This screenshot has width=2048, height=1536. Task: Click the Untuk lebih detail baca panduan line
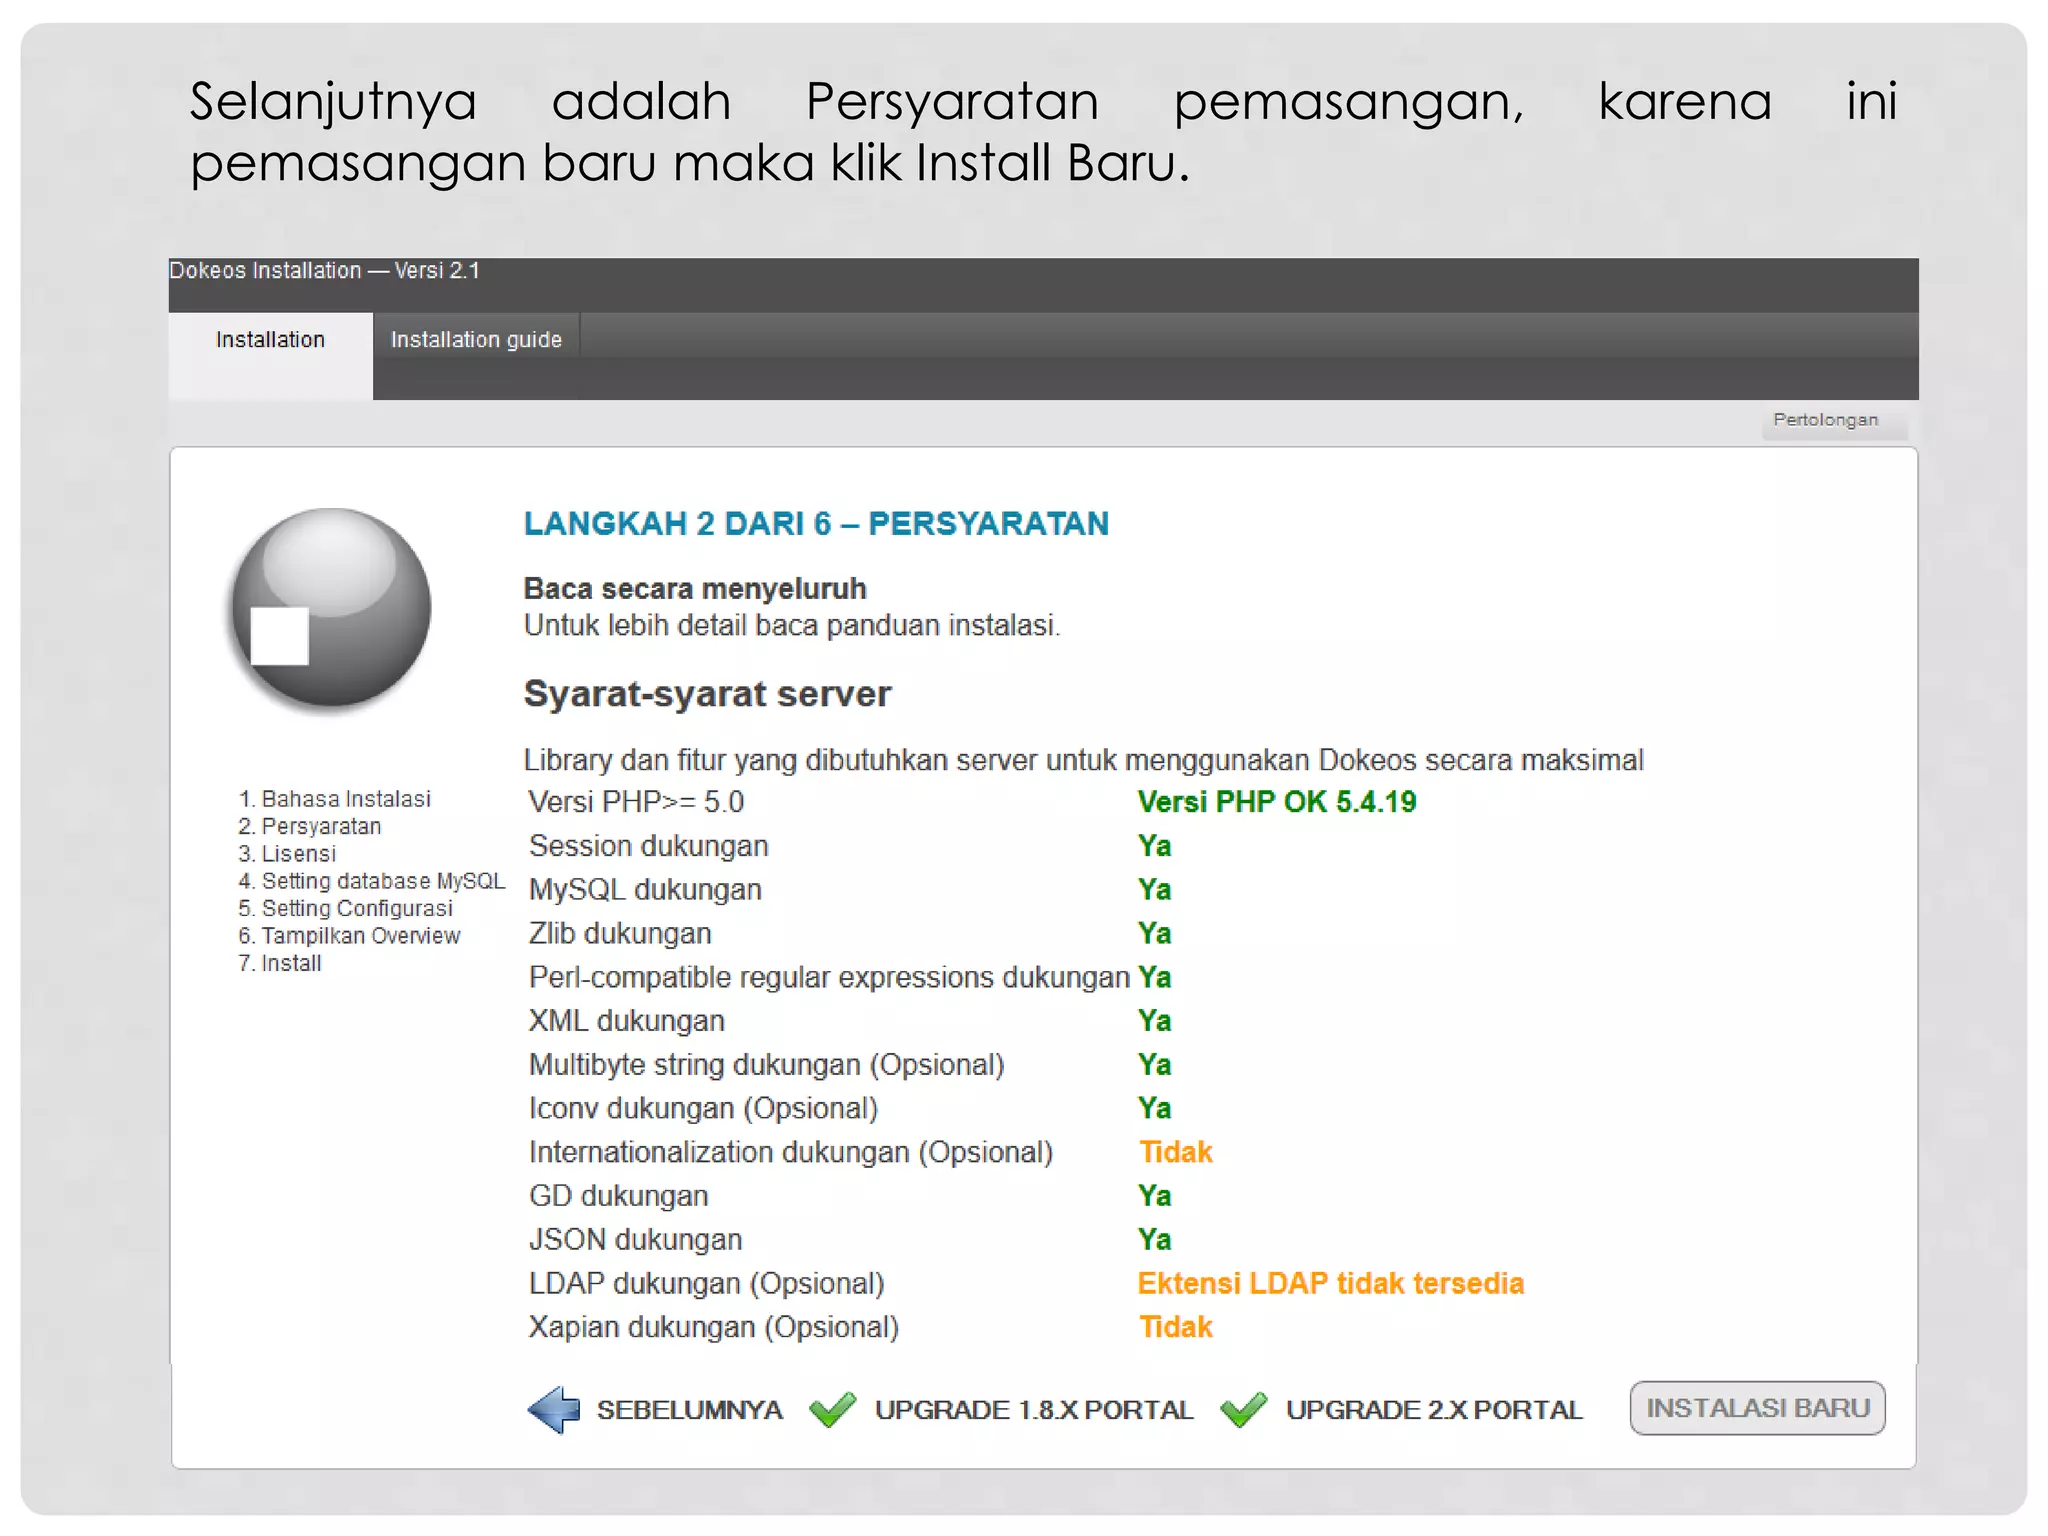(792, 626)
